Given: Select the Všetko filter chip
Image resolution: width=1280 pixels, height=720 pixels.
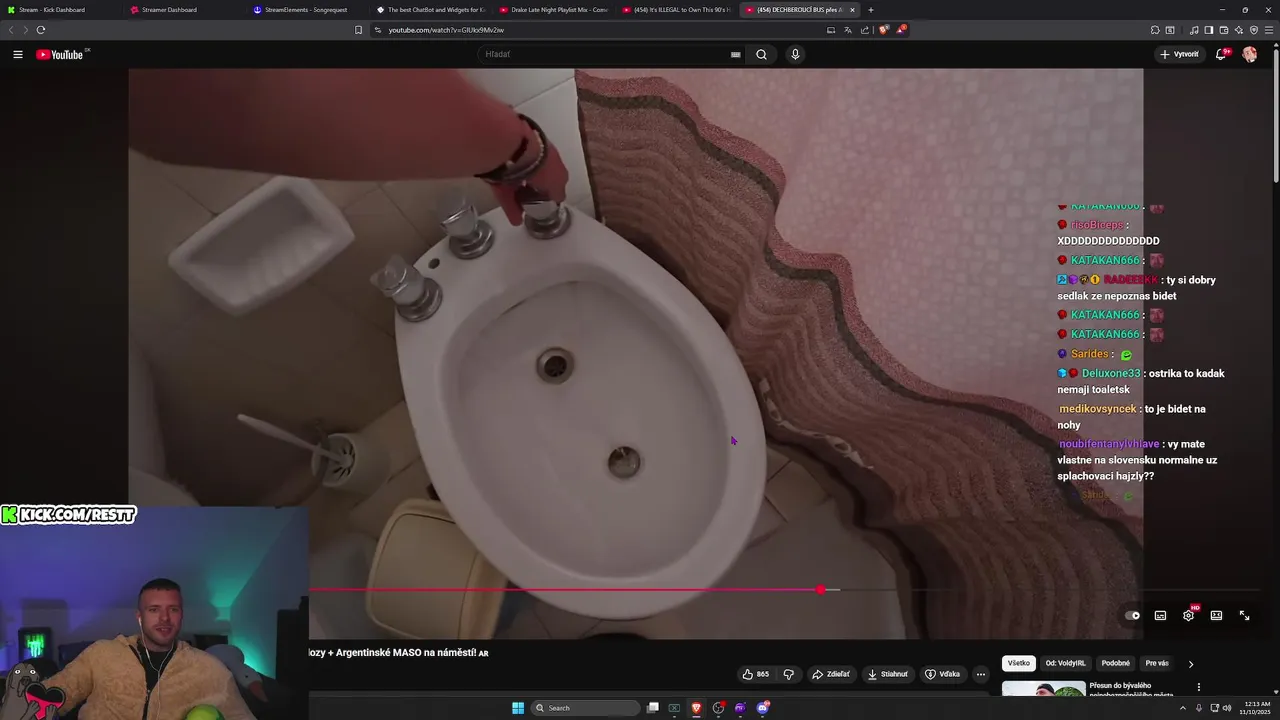Looking at the screenshot, I should (x=1018, y=663).
